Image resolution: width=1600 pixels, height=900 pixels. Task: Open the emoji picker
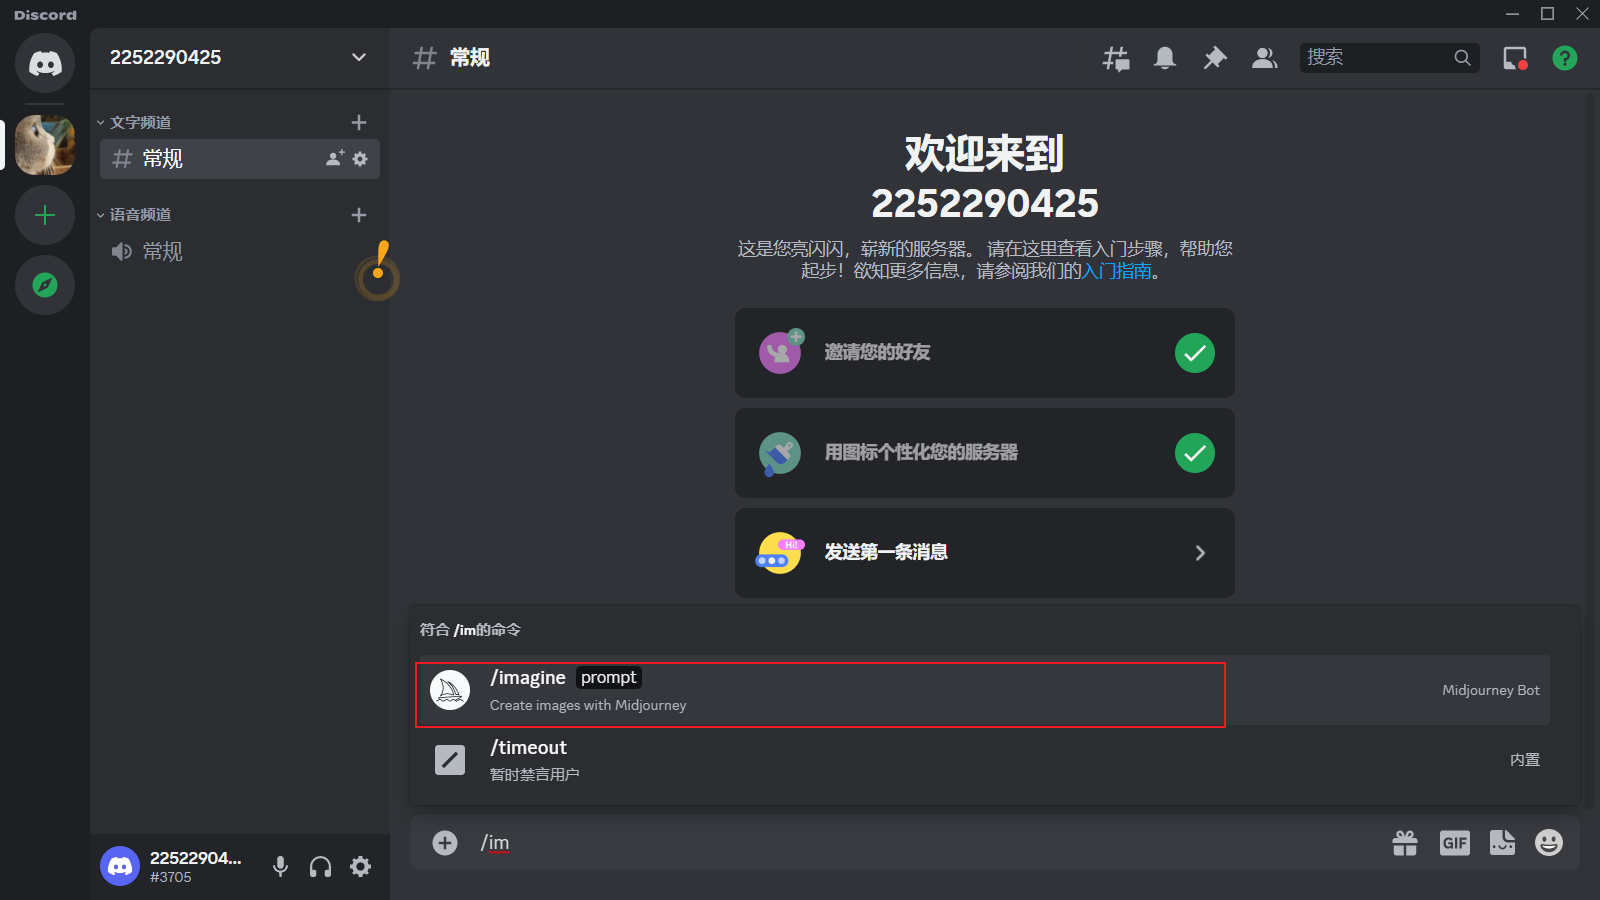(x=1549, y=843)
